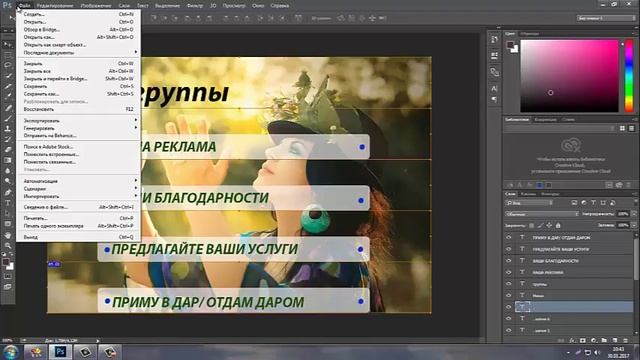Expand Импортировать submenu
Viewport: 640px width, 360px height.
point(78,196)
